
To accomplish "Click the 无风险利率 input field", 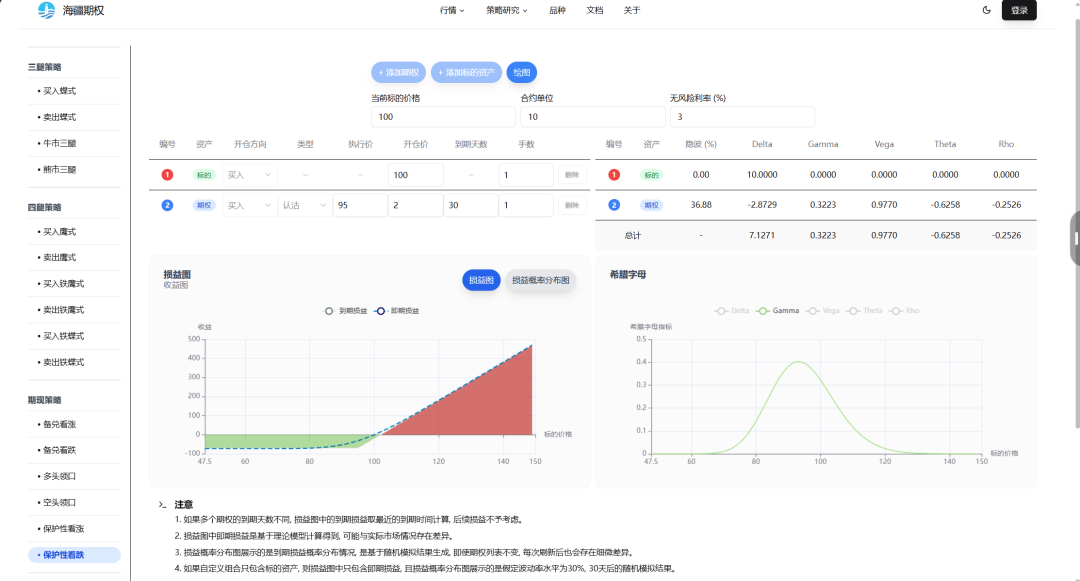I will point(742,117).
